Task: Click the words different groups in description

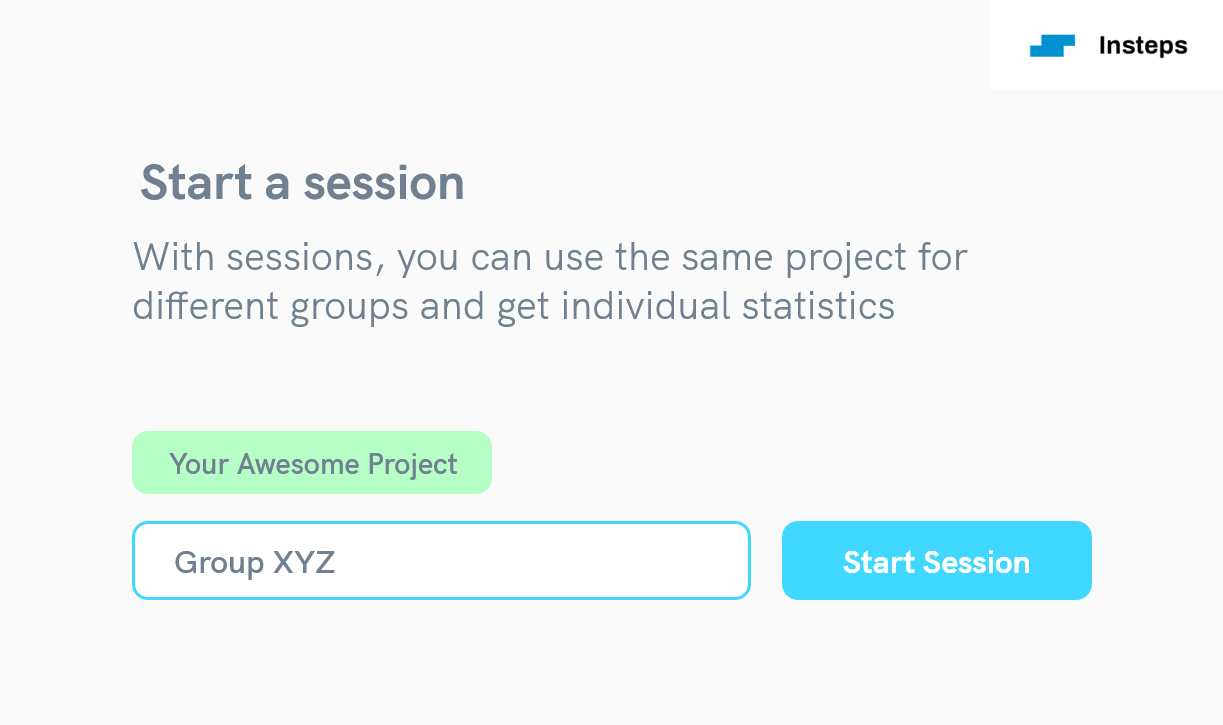Action: pos(270,306)
